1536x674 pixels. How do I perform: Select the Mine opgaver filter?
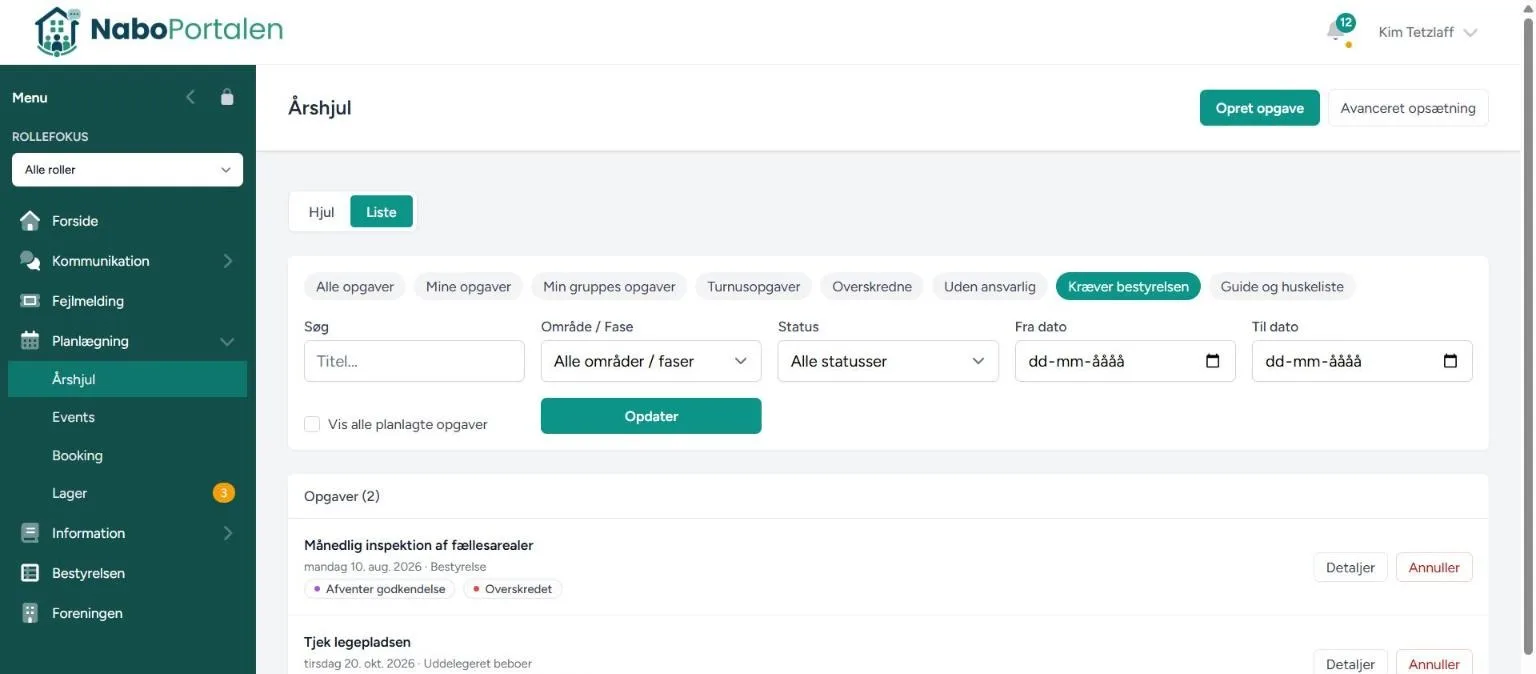click(468, 287)
